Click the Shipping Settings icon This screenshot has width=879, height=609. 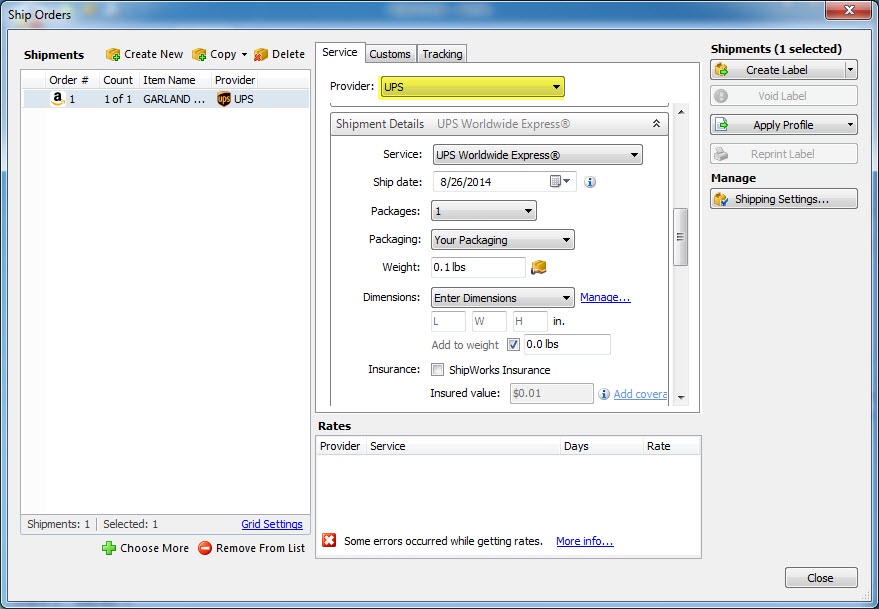point(721,199)
